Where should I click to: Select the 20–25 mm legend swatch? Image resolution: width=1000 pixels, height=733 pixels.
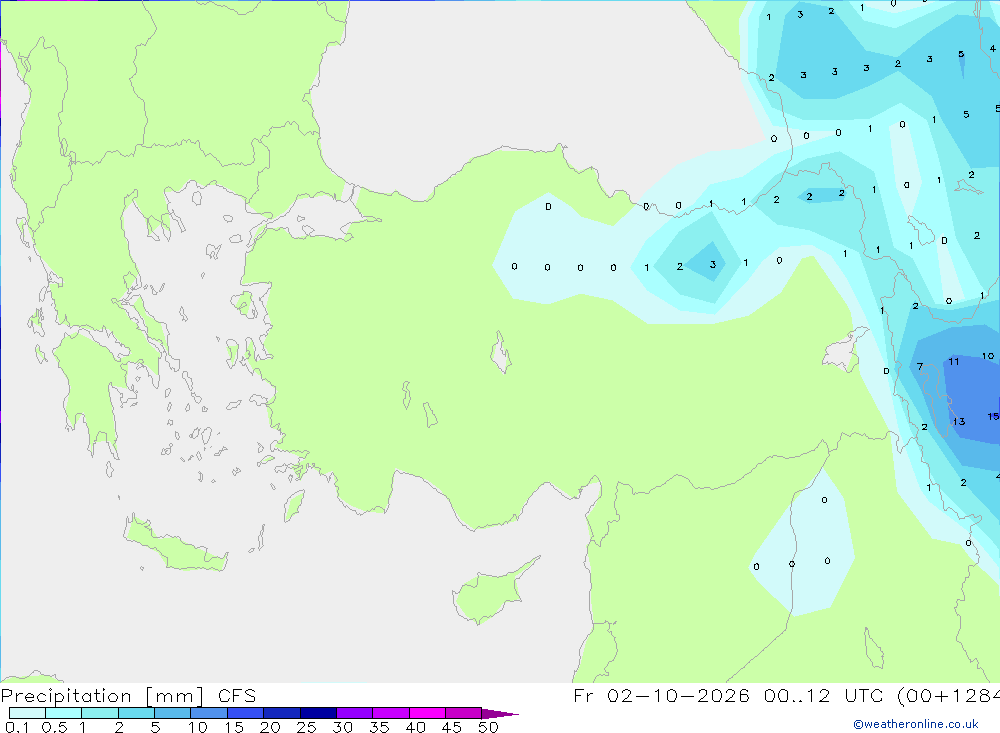(x=281, y=713)
